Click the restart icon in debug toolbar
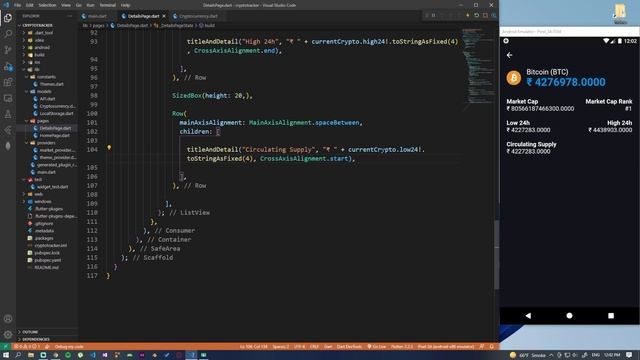 476,16
